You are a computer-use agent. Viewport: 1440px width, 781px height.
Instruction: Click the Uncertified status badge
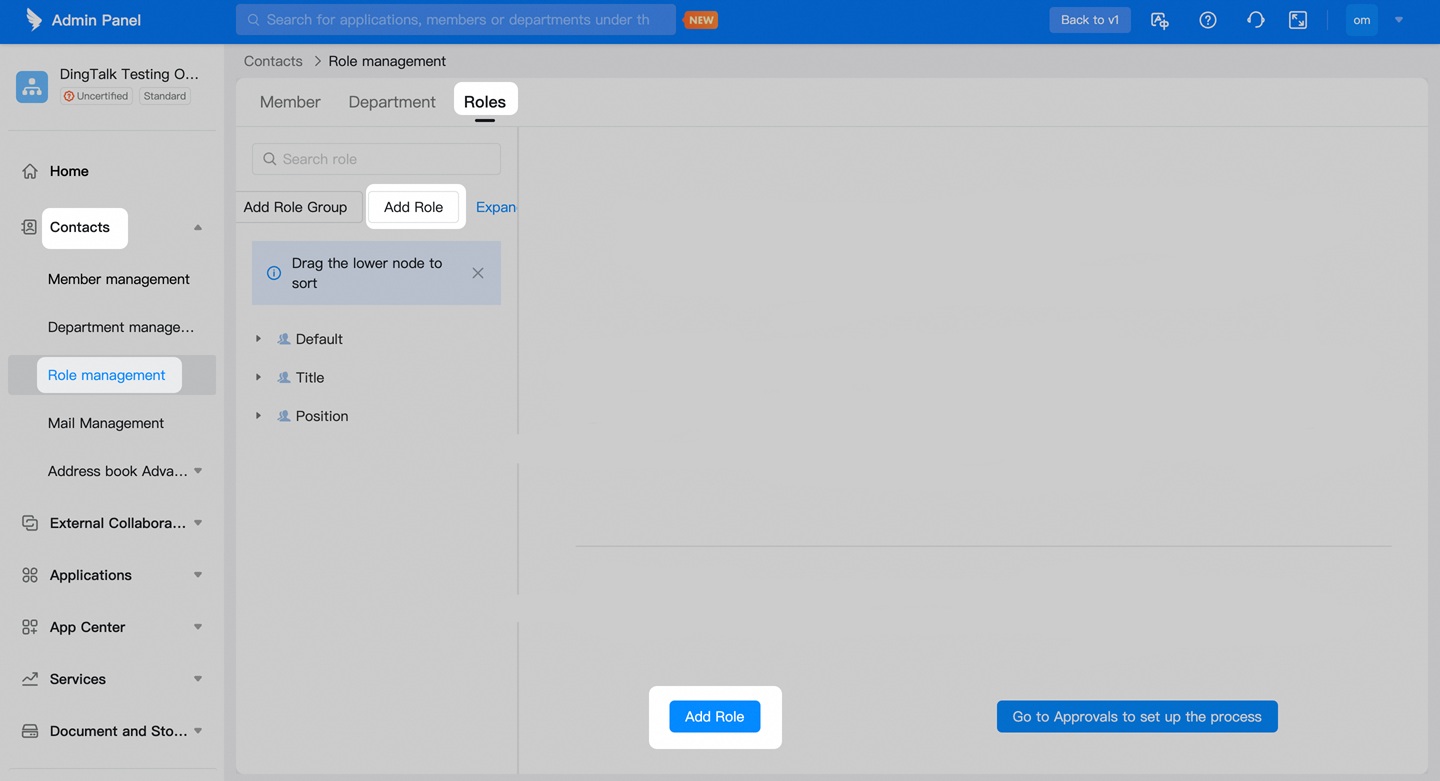tap(96, 96)
